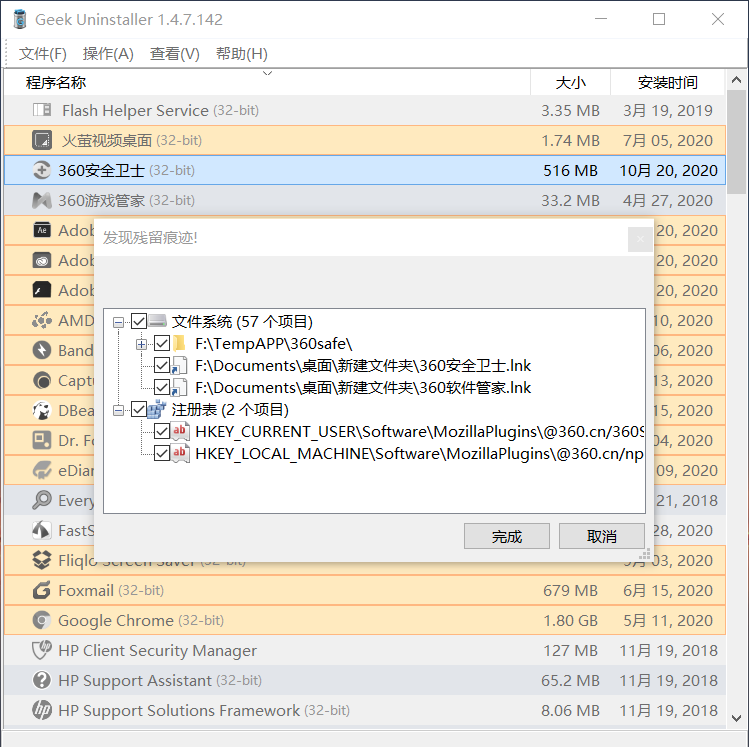Select the Foxmail (32-bit) row name
The width and height of the screenshot is (749, 747).
(111, 590)
